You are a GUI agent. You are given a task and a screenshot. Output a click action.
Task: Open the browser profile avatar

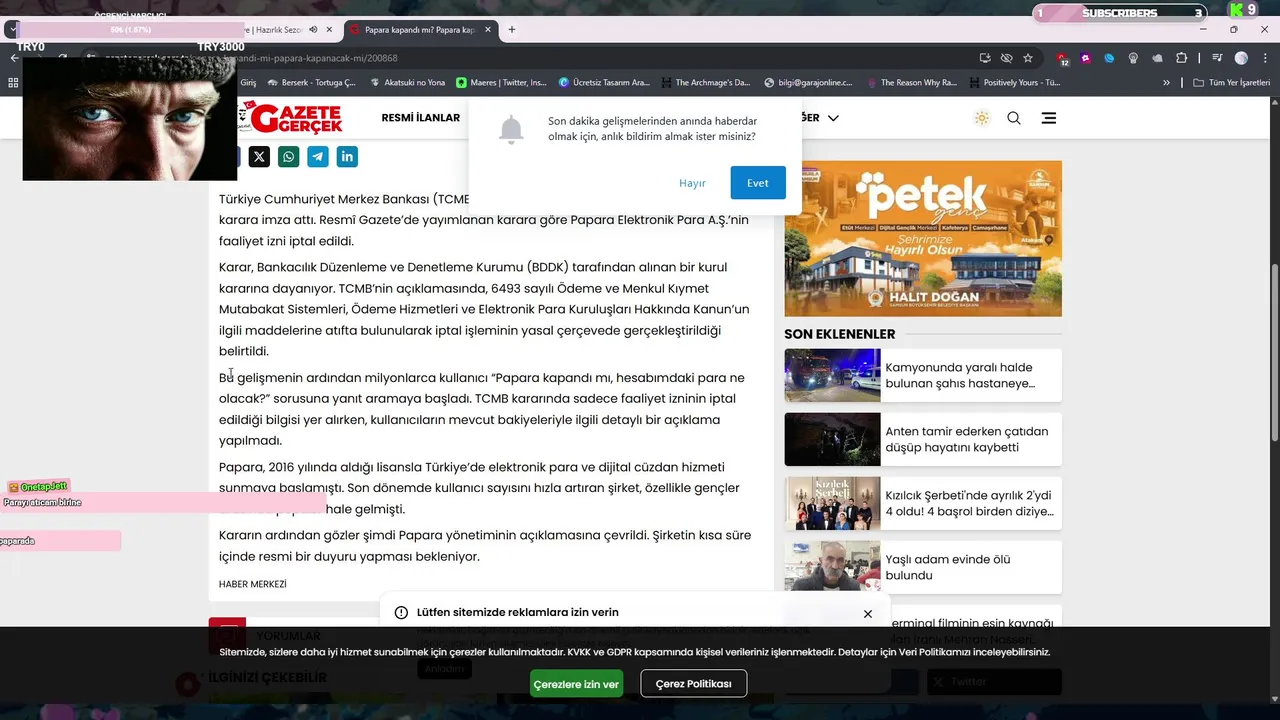1241,58
